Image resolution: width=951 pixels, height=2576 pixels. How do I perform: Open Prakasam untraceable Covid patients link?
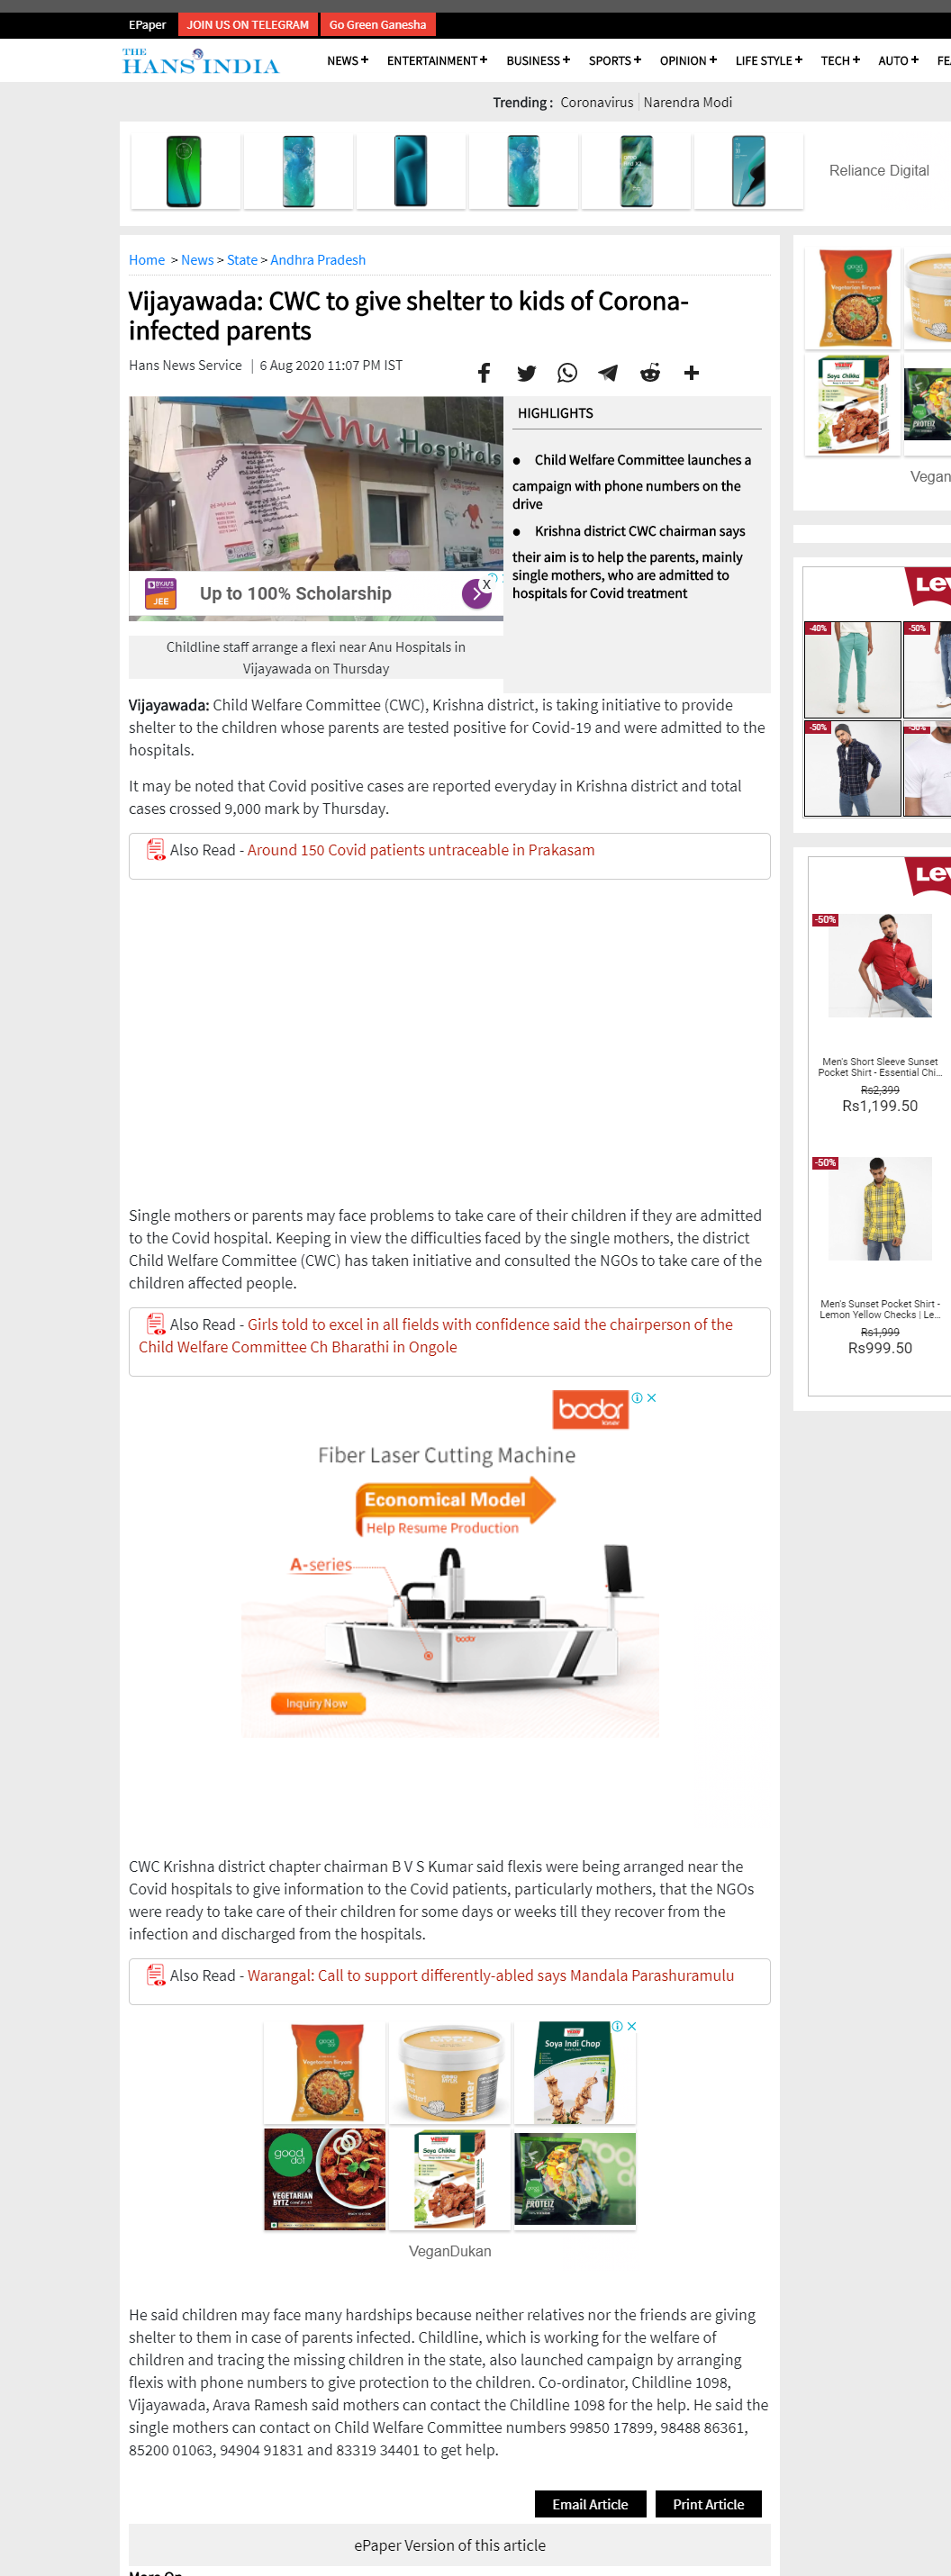[x=421, y=850]
